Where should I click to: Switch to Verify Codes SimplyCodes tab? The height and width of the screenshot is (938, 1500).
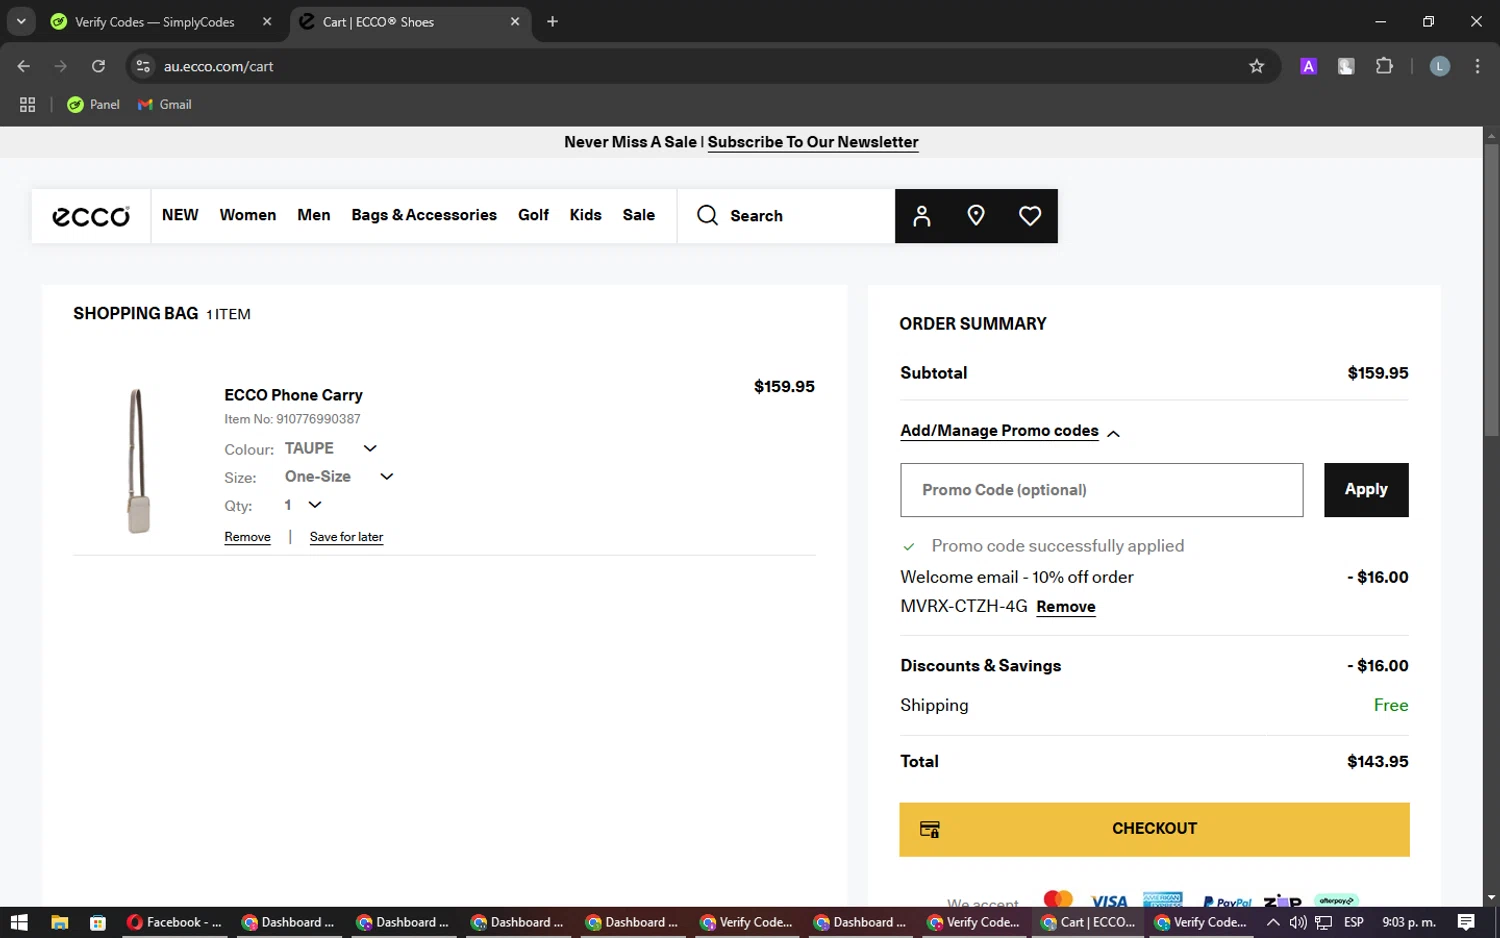(155, 21)
